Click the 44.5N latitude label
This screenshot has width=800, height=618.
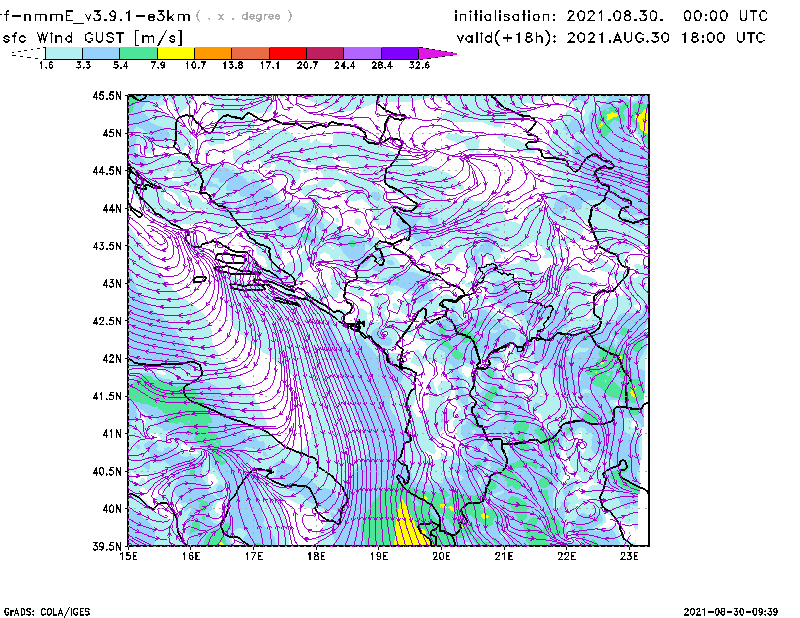(x=107, y=170)
